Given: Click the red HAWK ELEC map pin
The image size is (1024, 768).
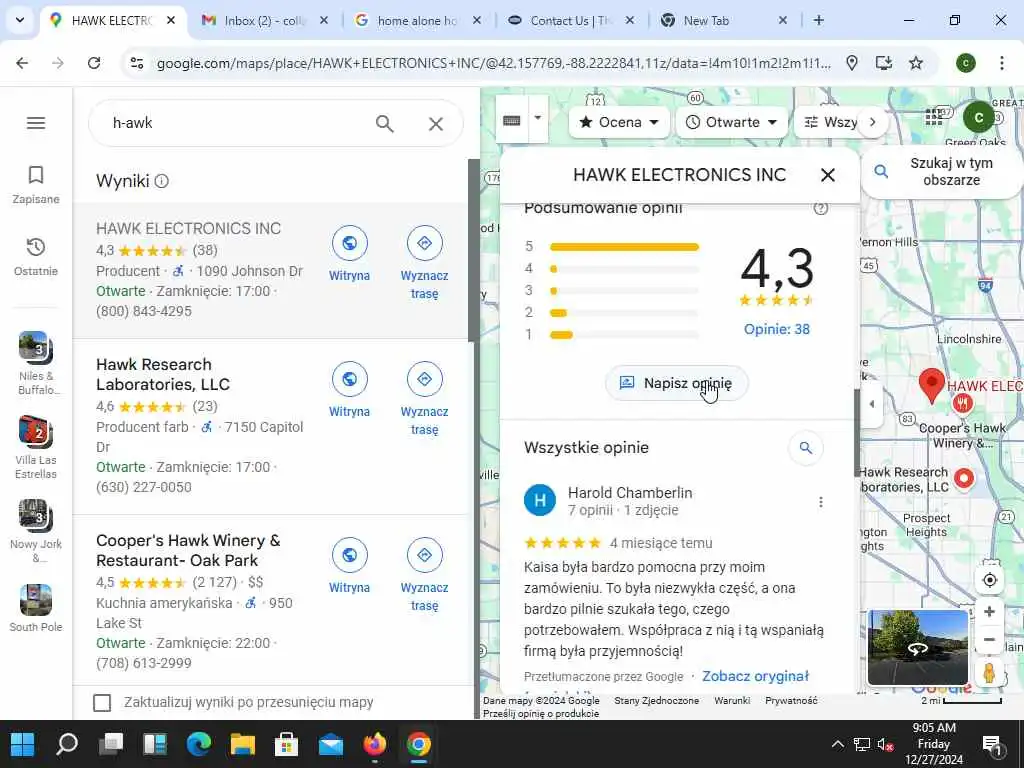Looking at the screenshot, I should point(932,385).
